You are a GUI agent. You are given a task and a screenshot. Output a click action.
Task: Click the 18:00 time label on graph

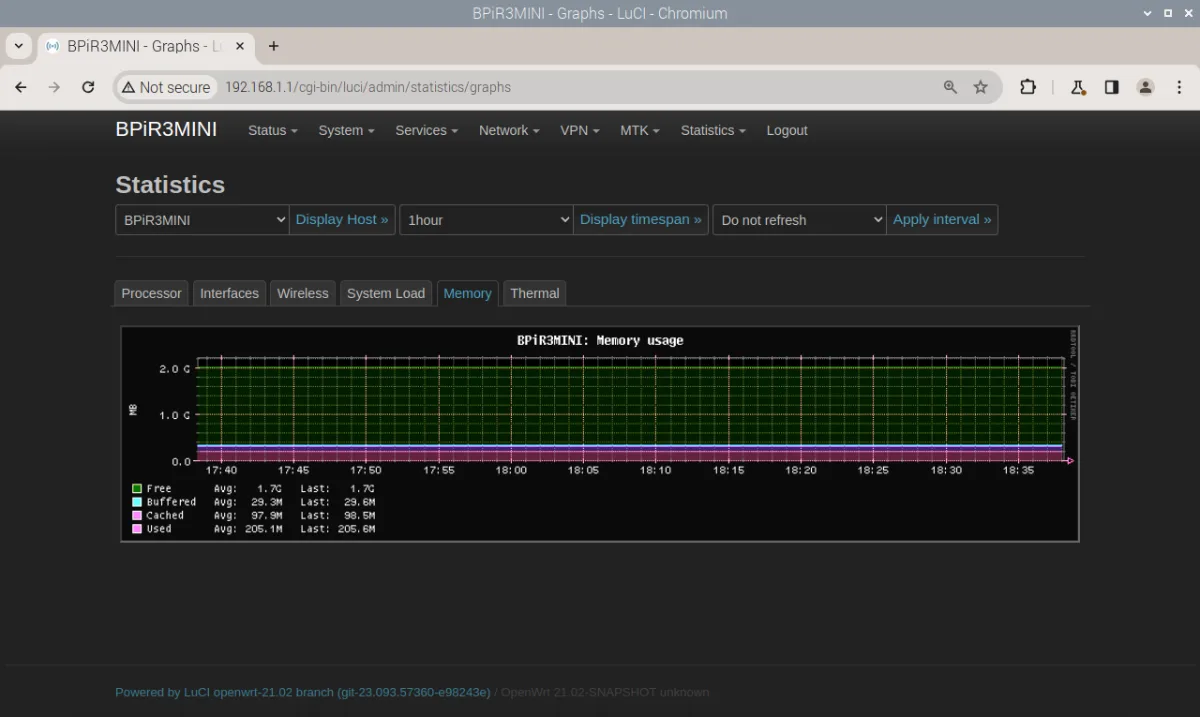pyautogui.click(x=511, y=470)
